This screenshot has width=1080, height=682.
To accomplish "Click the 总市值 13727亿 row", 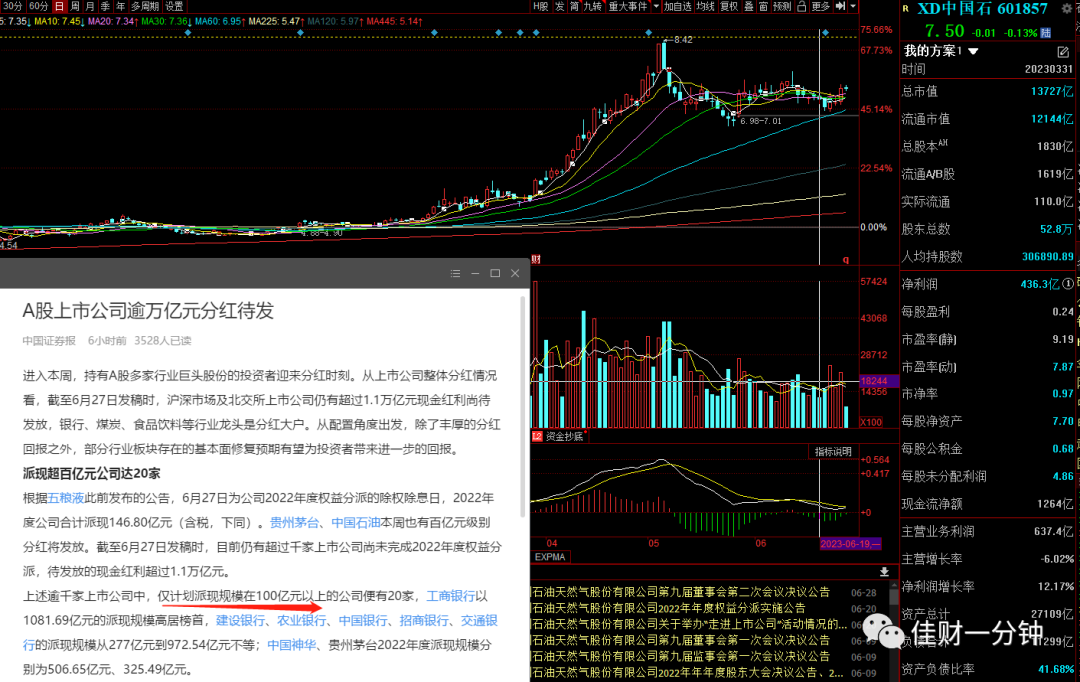I will point(987,91).
